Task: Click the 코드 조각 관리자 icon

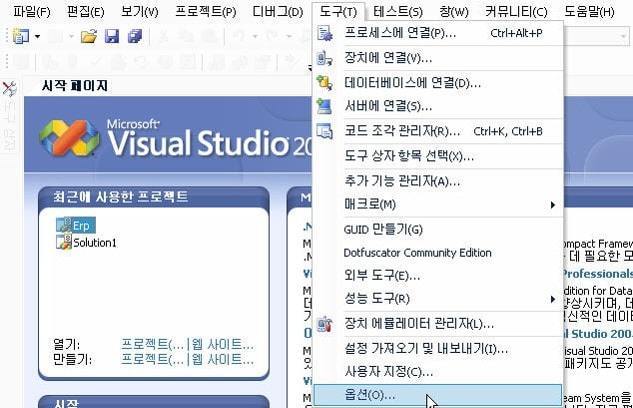Action: 325,131
